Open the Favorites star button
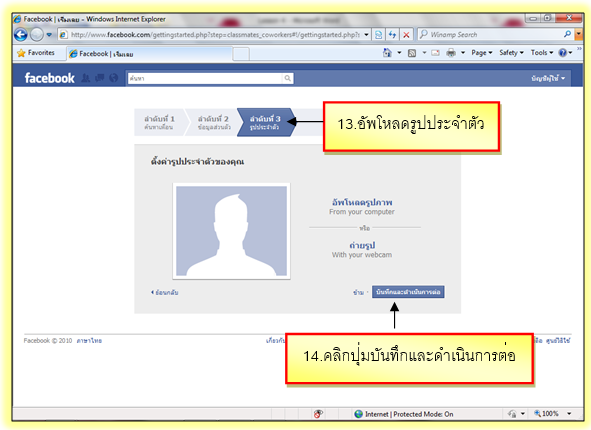The image size is (591, 430). 36,53
